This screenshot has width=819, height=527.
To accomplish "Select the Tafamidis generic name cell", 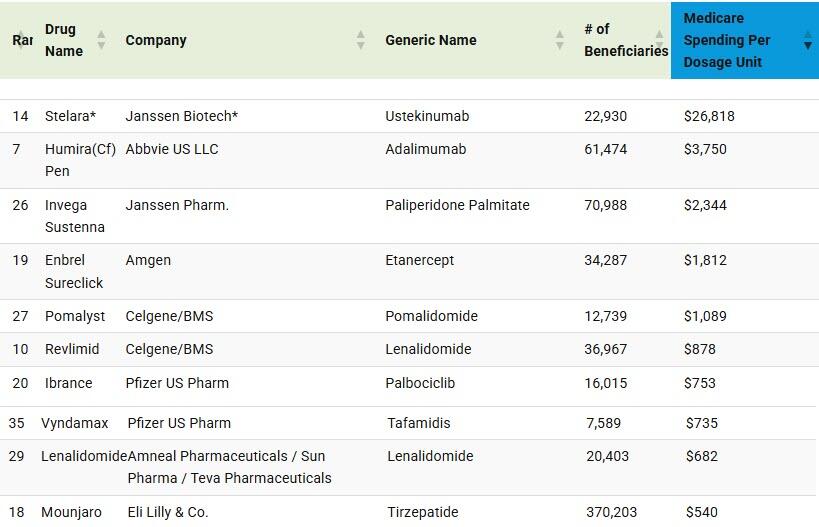I will coord(419,423).
